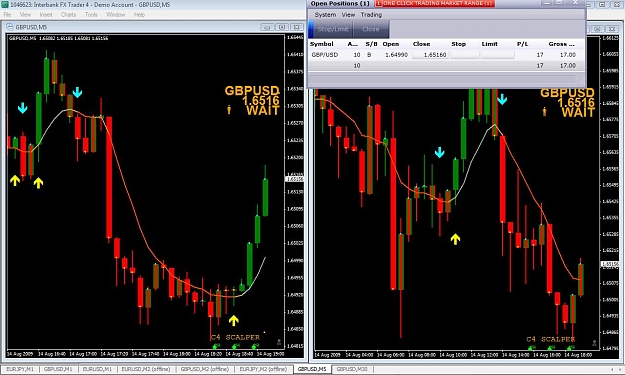Switch to the GBPUSD,M1 chart tab
This screenshot has height=375, width=625.
pos(58,369)
